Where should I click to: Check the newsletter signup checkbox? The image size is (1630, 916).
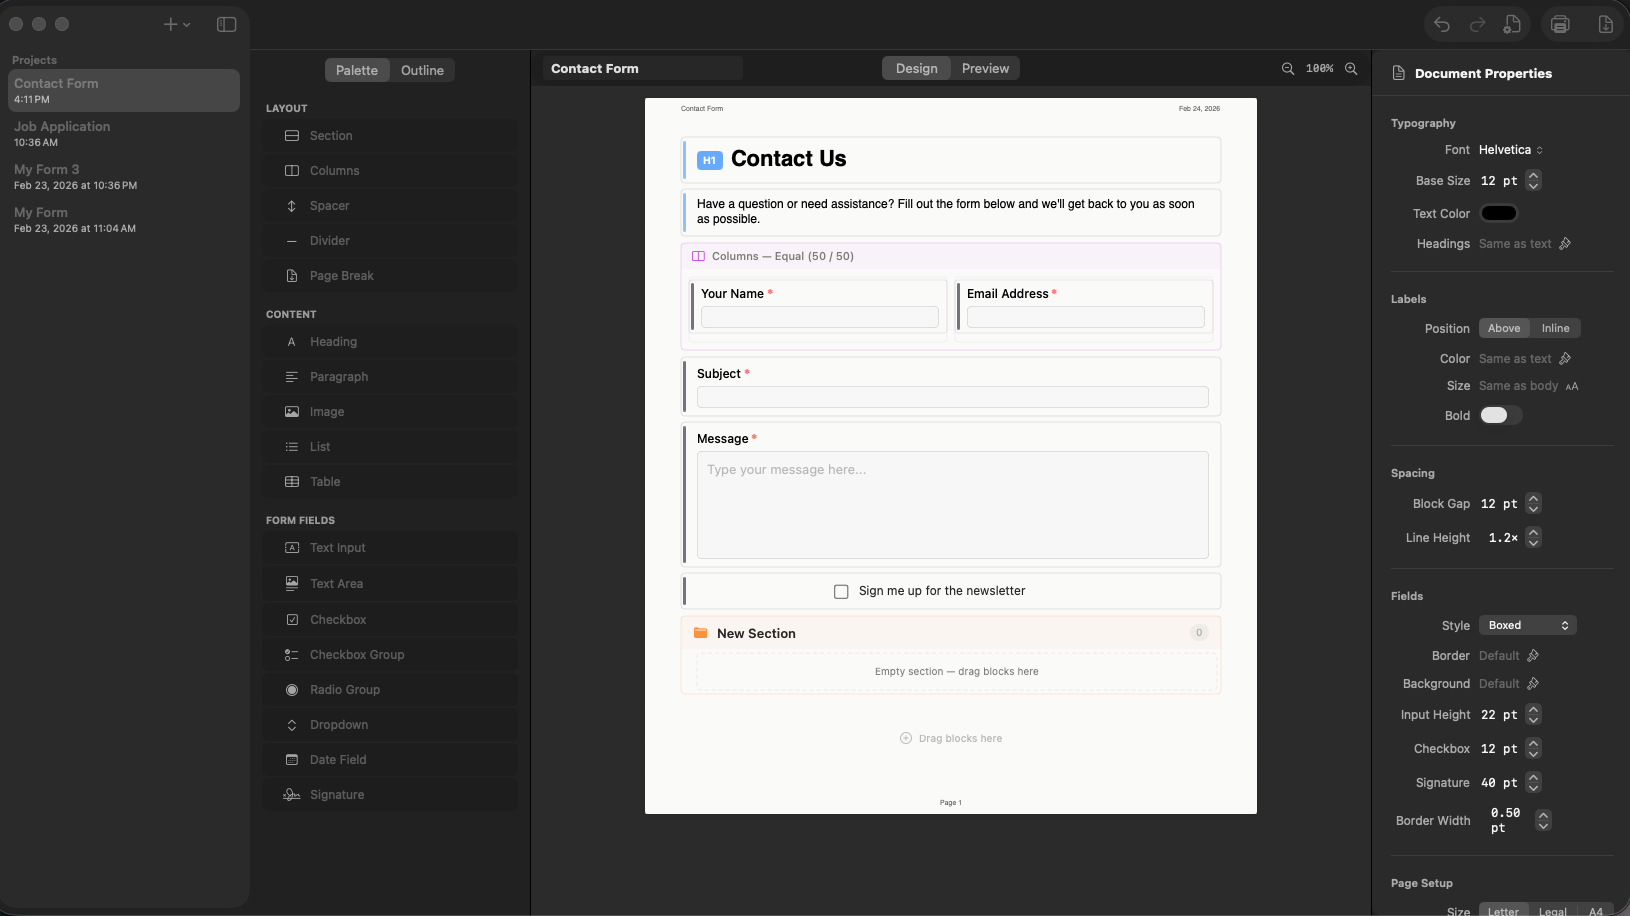tap(842, 591)
